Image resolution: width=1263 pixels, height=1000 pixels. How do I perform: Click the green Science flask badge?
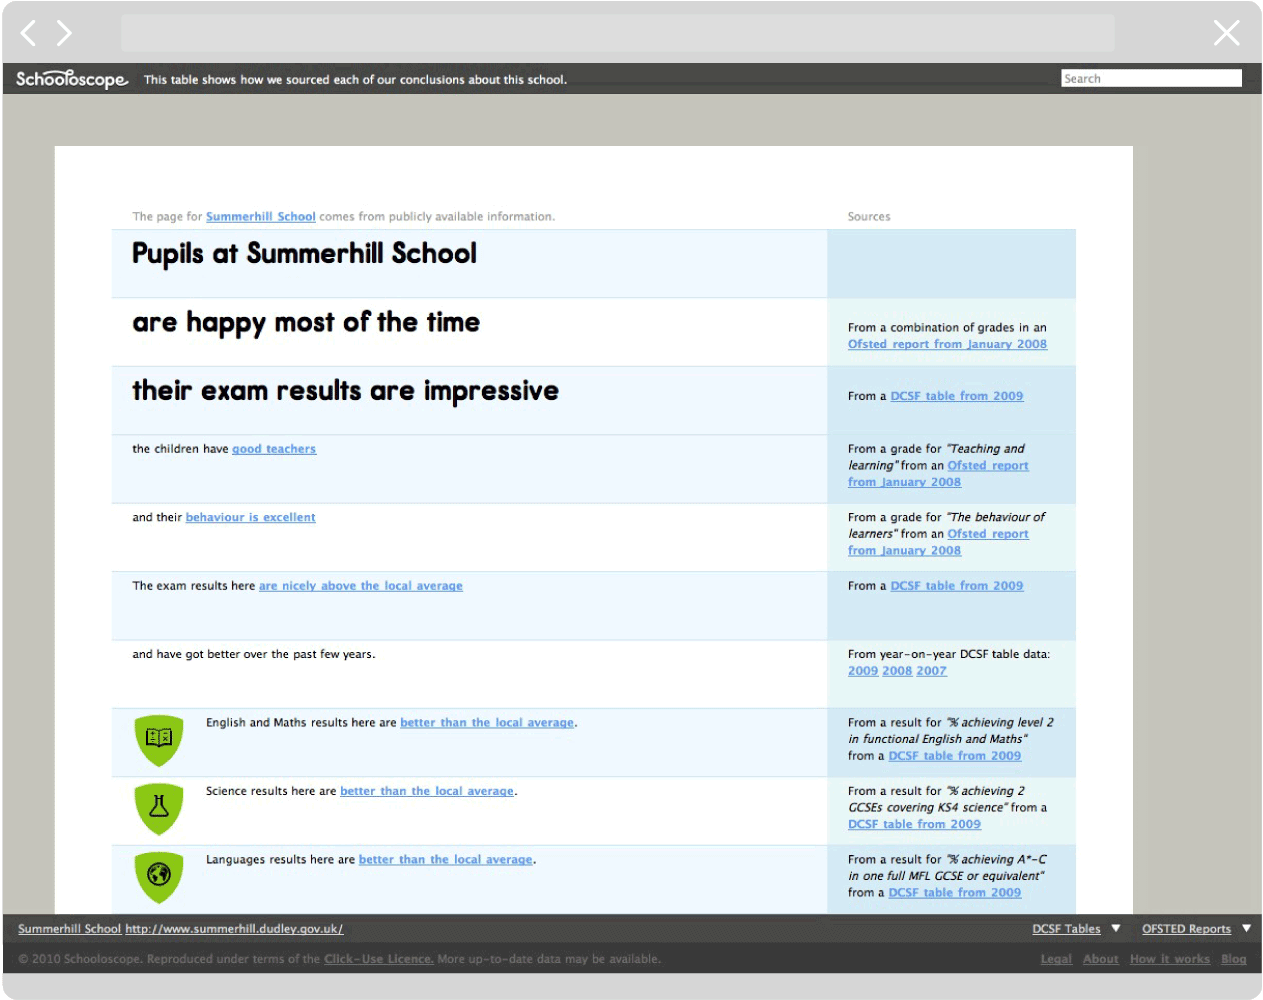159,808
